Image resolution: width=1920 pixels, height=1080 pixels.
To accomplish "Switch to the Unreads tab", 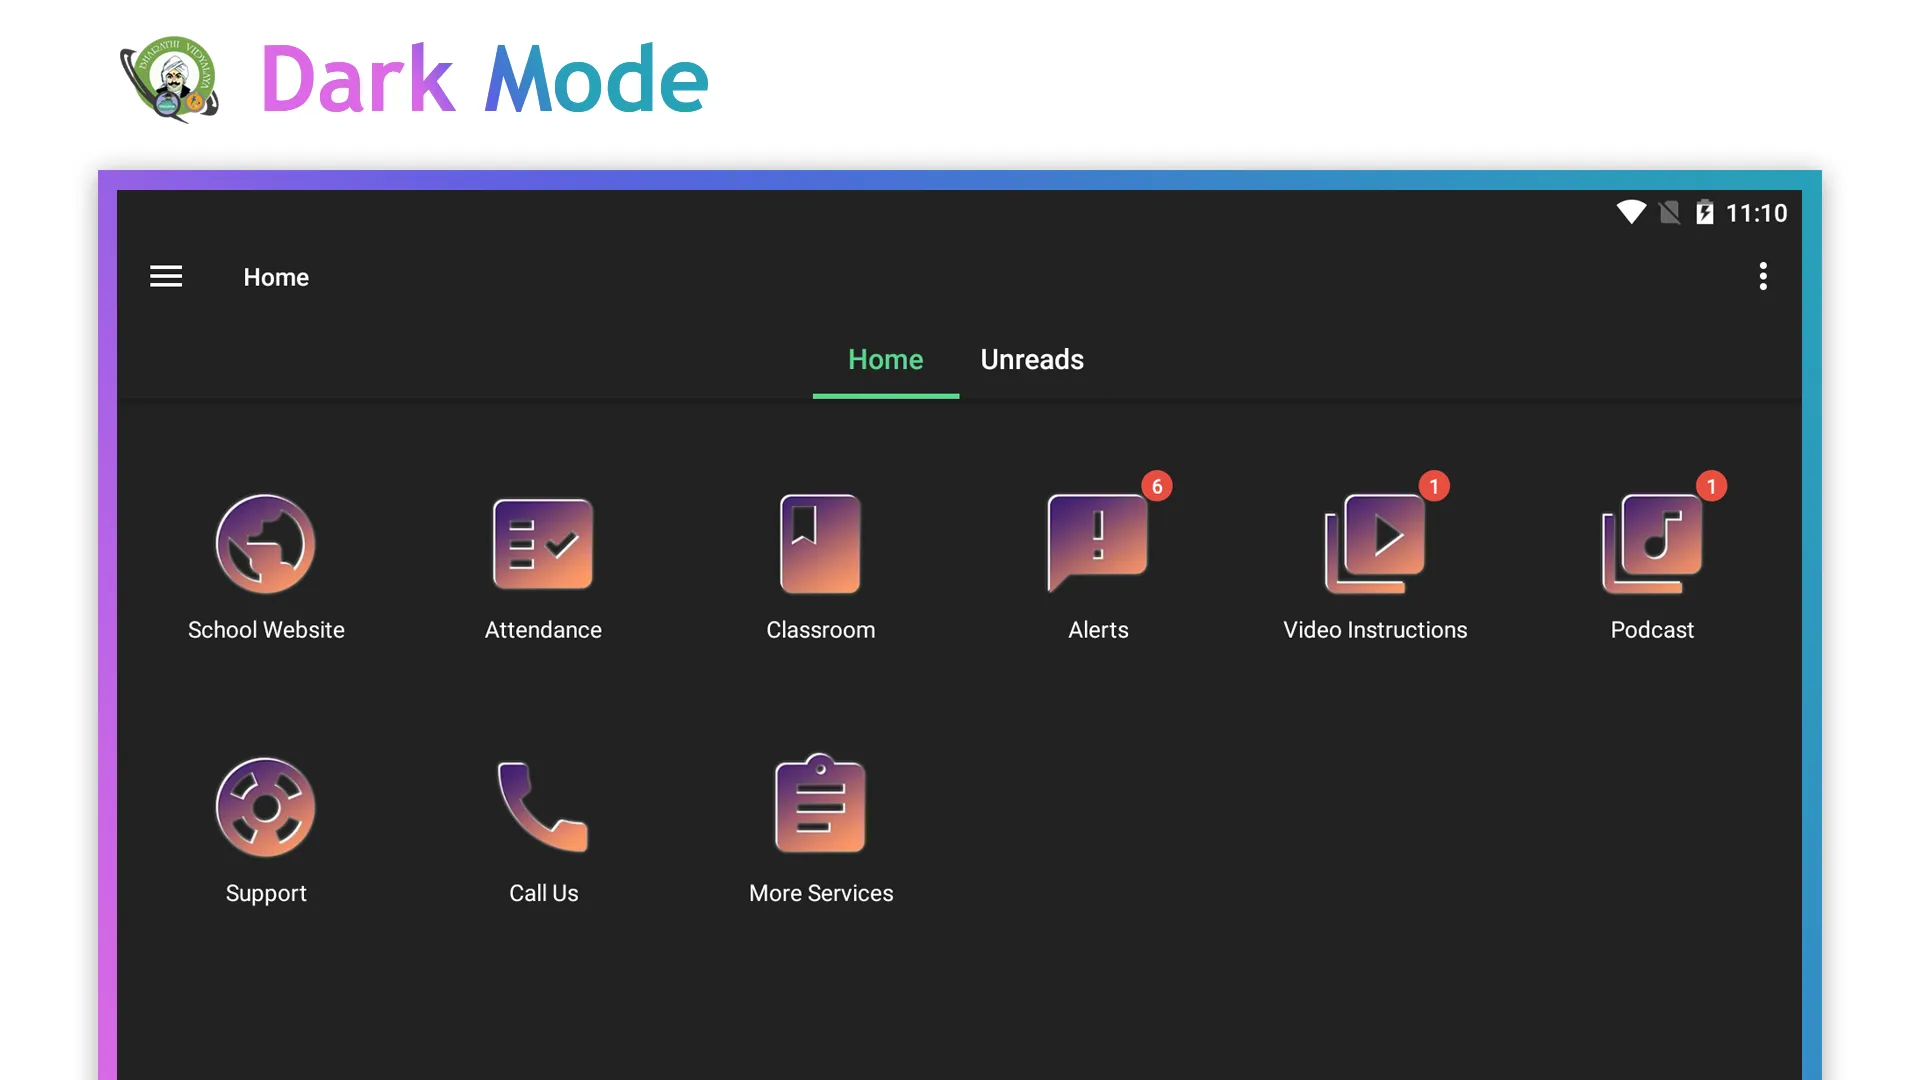I will (1031, 359).
